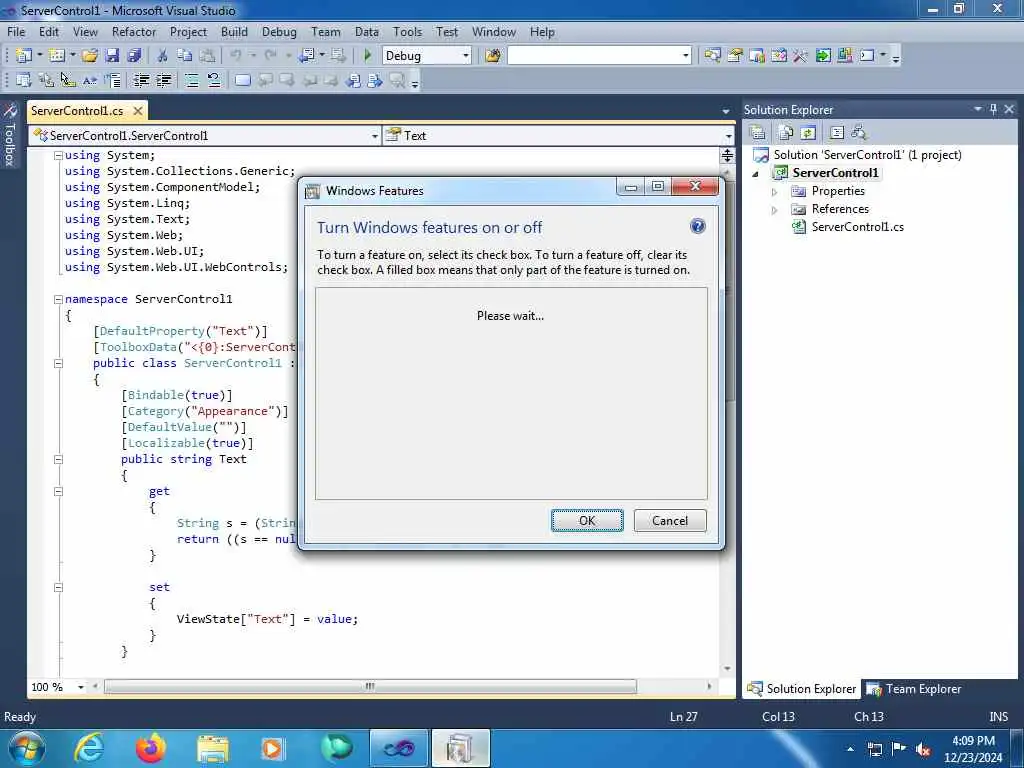Click Cancel in Windows Features dialog

(670, 520)
